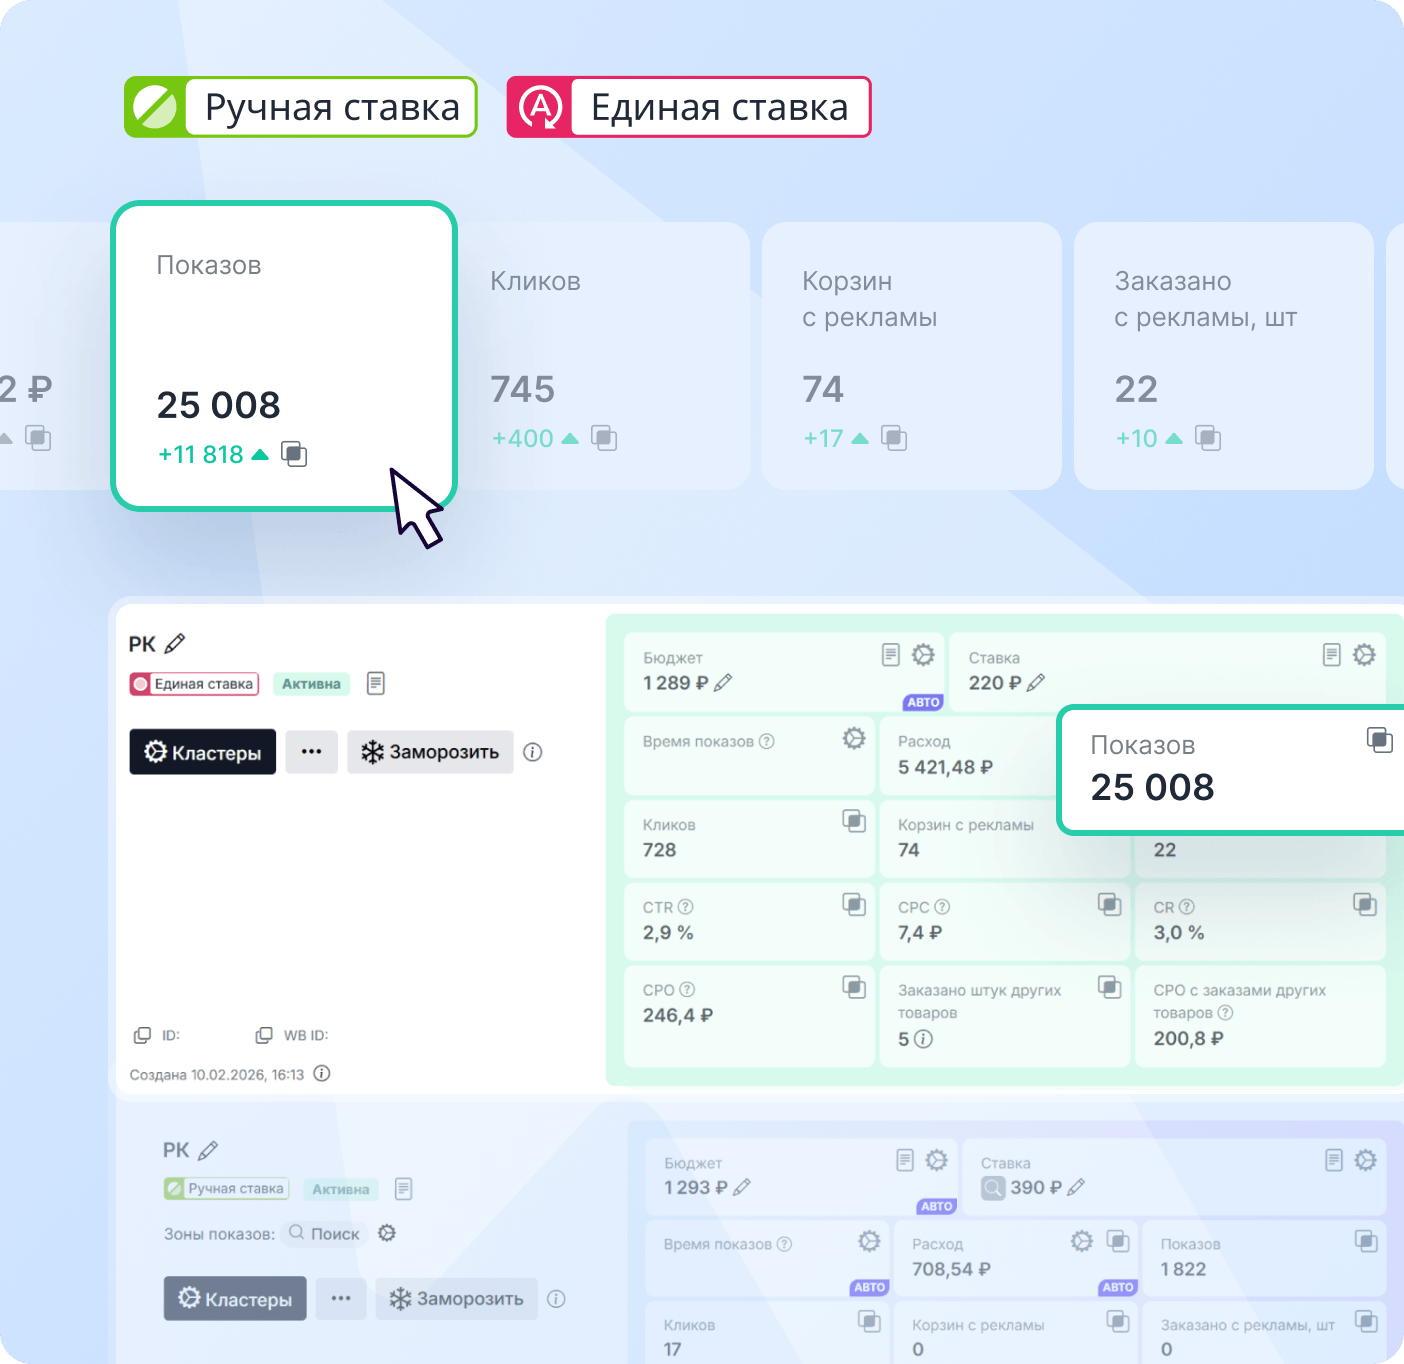
Task: Click the info circle near Заказано штук других товаров
Action: click(x=921, y=1039)
